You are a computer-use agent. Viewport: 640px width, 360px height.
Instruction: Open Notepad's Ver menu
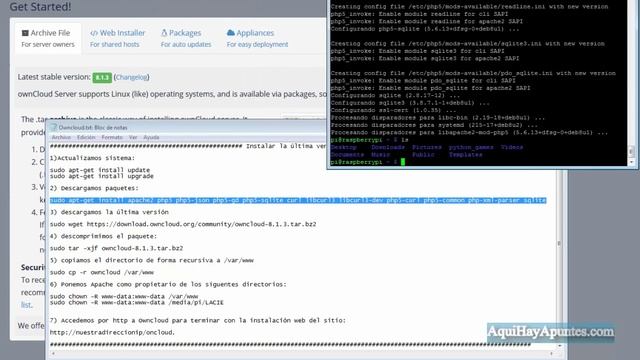tap(133, 138)
